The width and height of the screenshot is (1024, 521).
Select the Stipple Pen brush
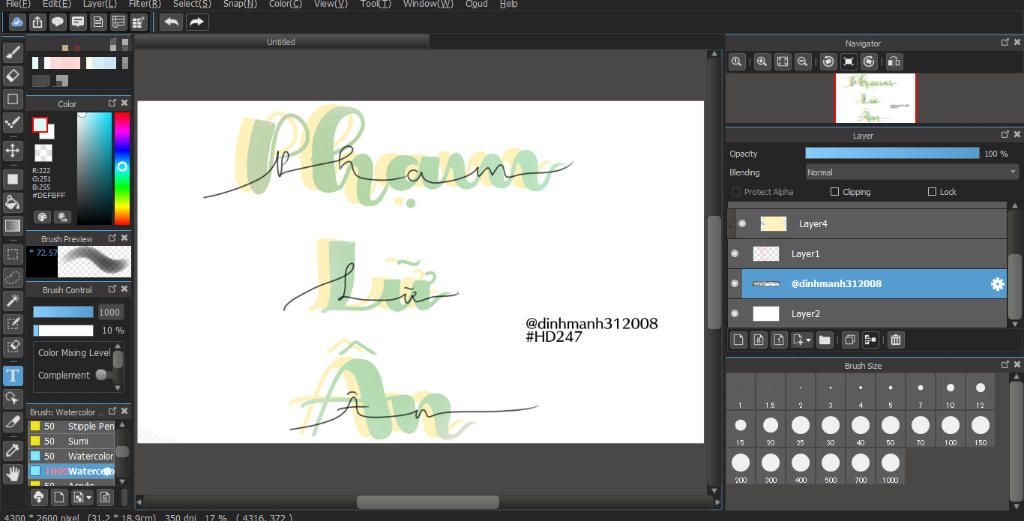click(x=72, y=426)
